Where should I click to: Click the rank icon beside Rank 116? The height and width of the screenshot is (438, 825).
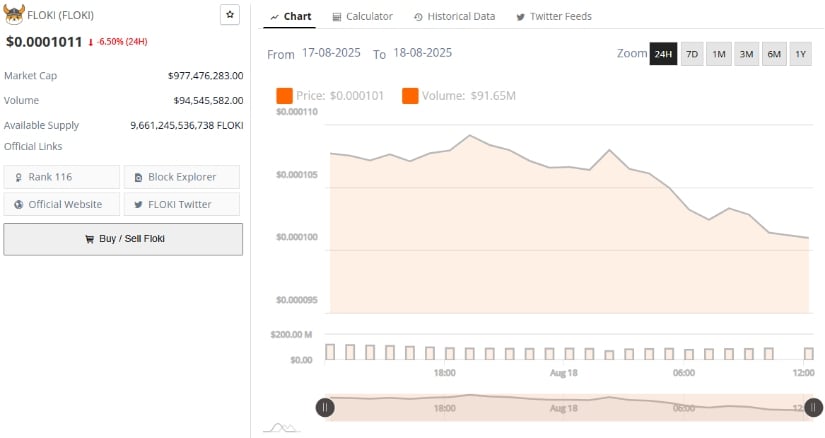[19, 177]
